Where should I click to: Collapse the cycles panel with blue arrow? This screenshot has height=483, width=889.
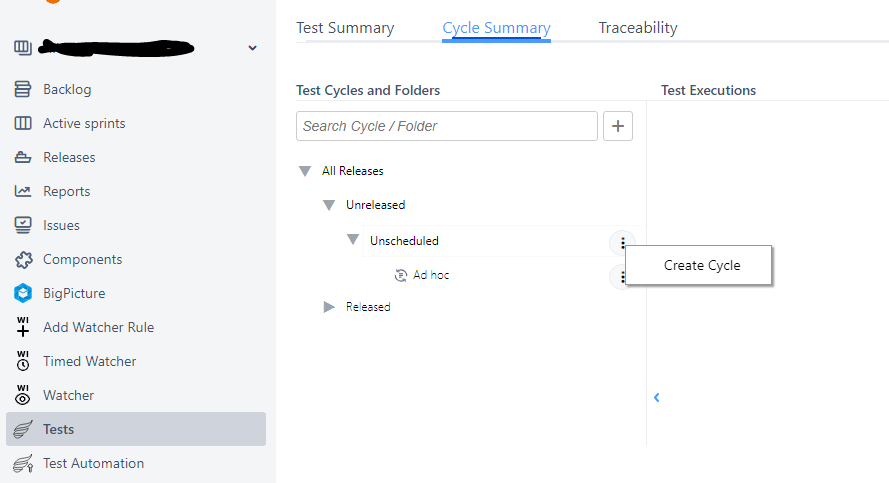(x=657, y=397)
